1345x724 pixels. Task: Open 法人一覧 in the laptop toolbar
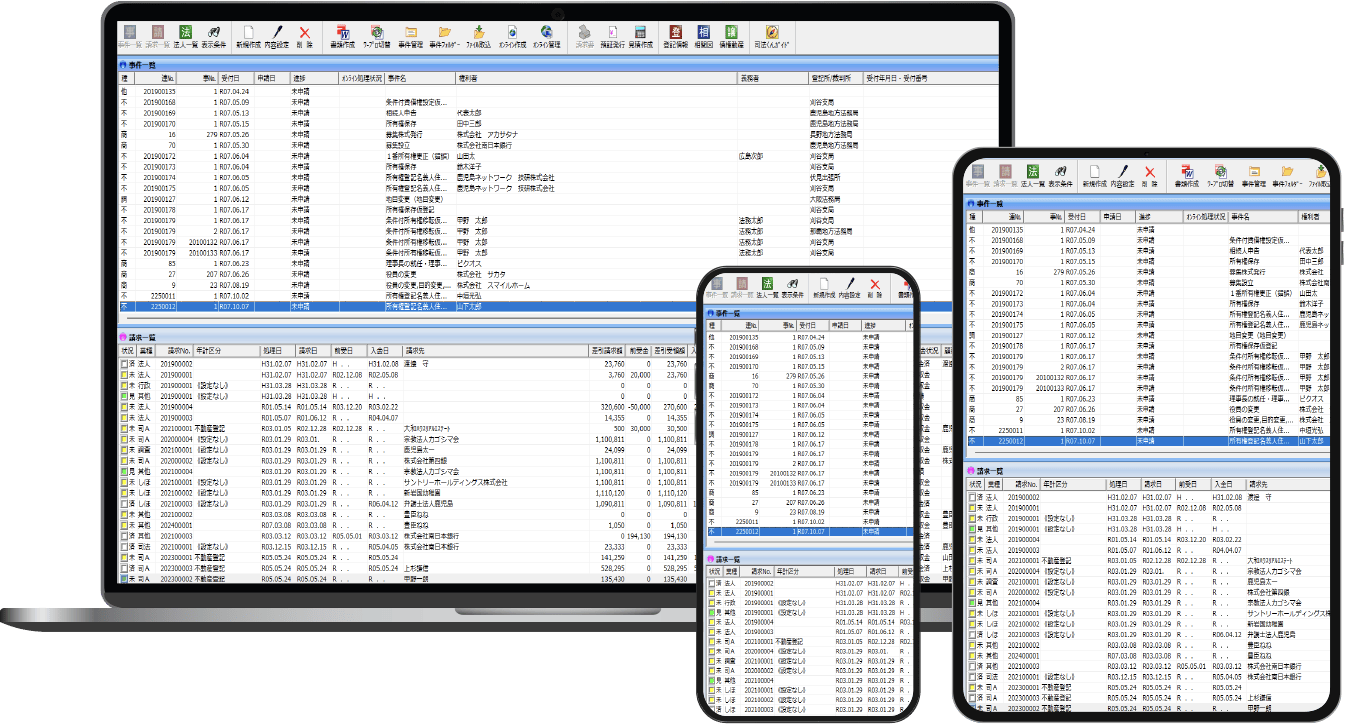185,37
